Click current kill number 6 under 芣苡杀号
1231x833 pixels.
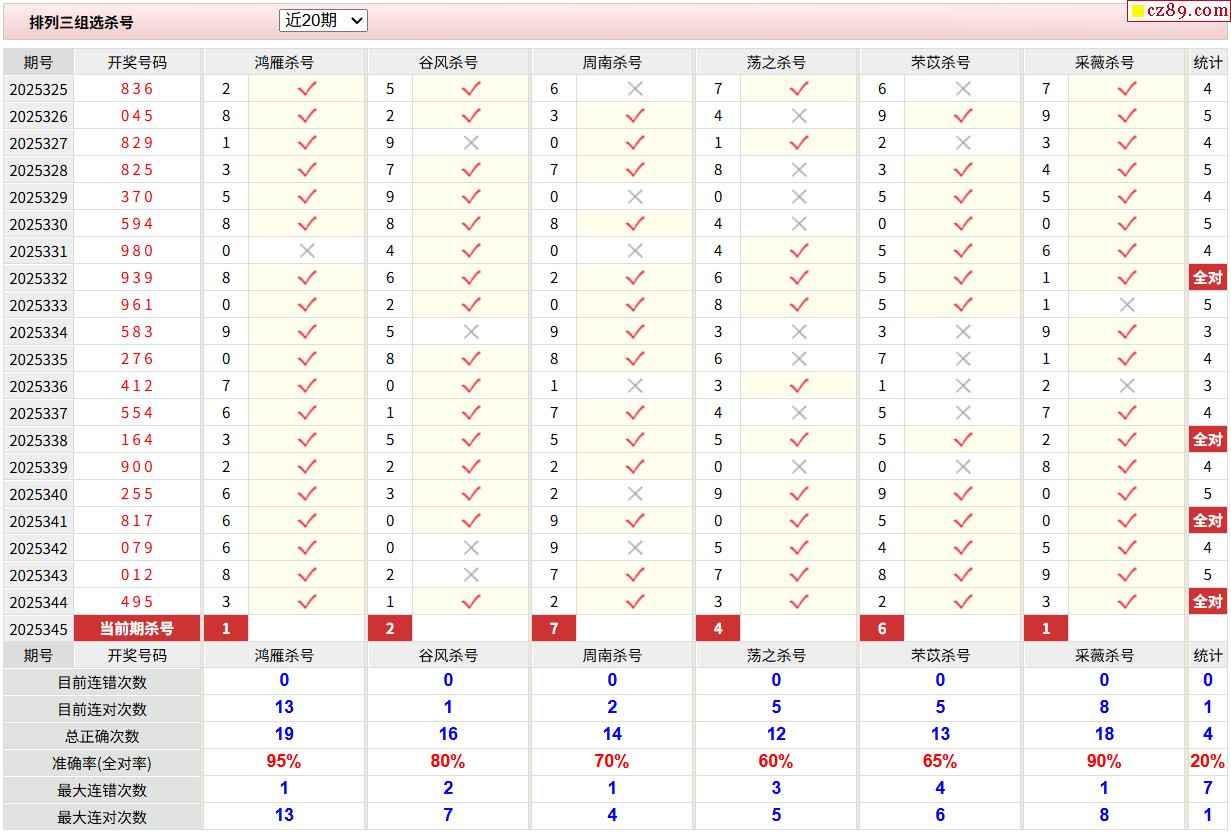point(882,629)
